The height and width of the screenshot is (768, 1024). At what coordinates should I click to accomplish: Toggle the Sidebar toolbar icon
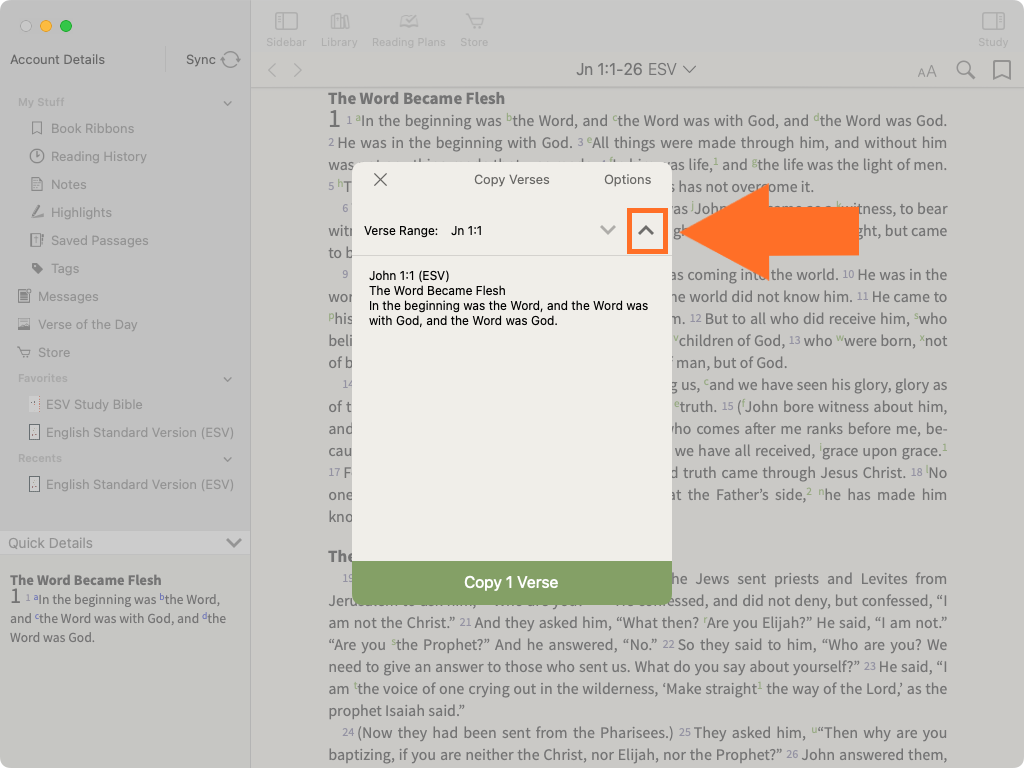tap(287, 28)
